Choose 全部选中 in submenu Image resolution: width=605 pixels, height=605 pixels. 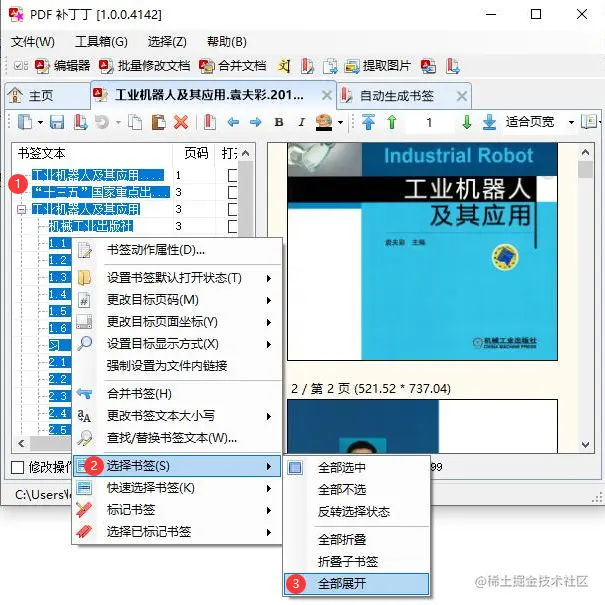tap(356, 468)
